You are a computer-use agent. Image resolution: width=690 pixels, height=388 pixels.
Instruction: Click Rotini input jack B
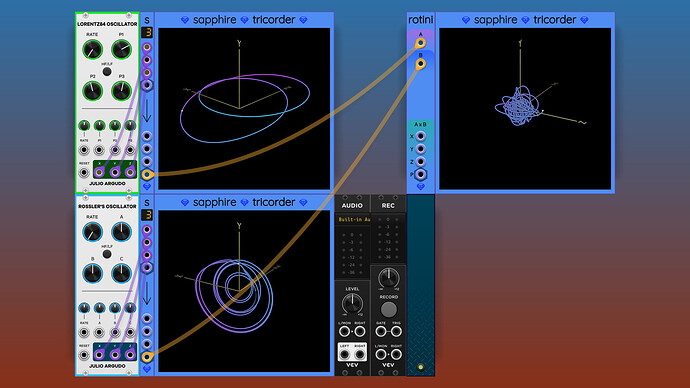(x=420, y=64)
